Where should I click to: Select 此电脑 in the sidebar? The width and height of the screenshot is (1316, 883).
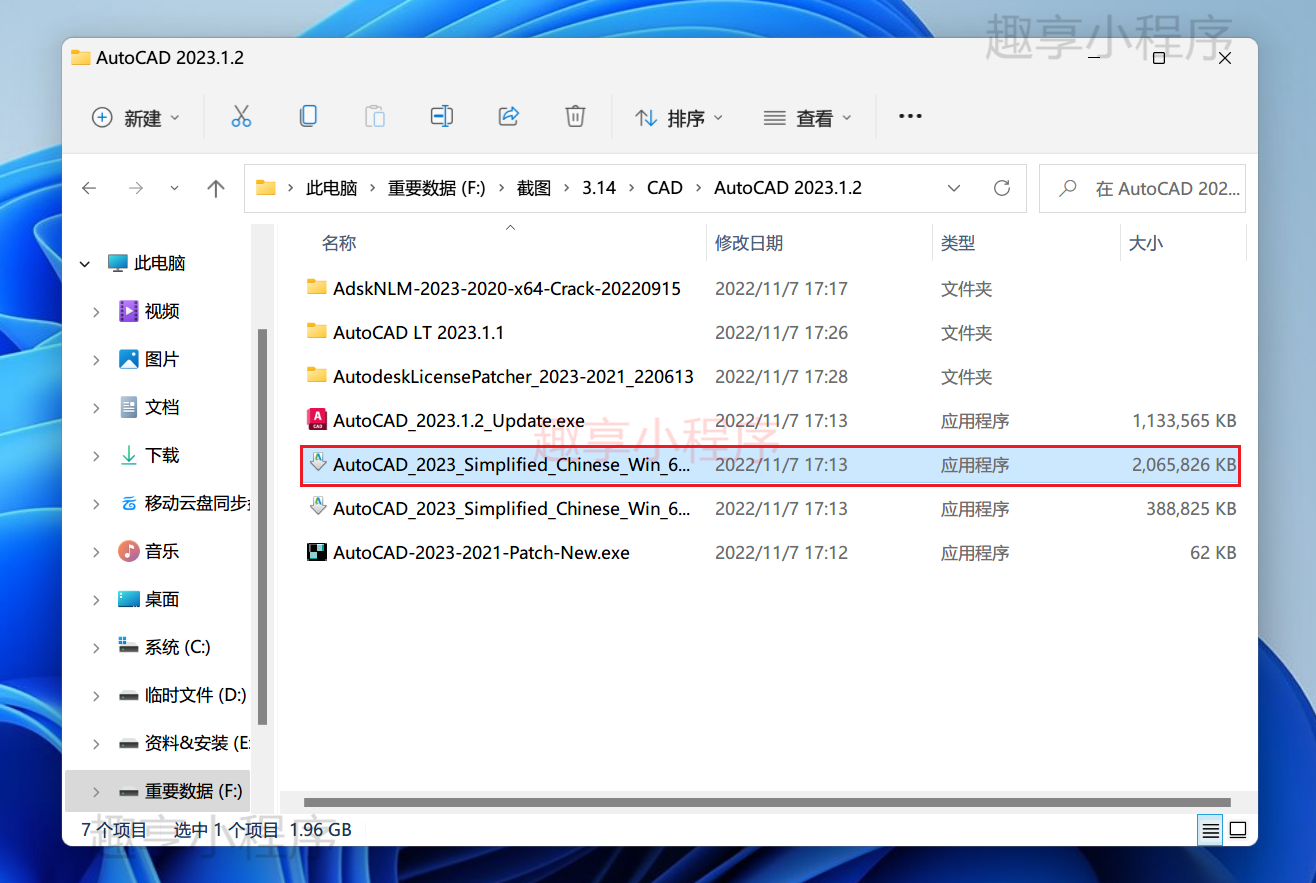(x=160, y=264)
